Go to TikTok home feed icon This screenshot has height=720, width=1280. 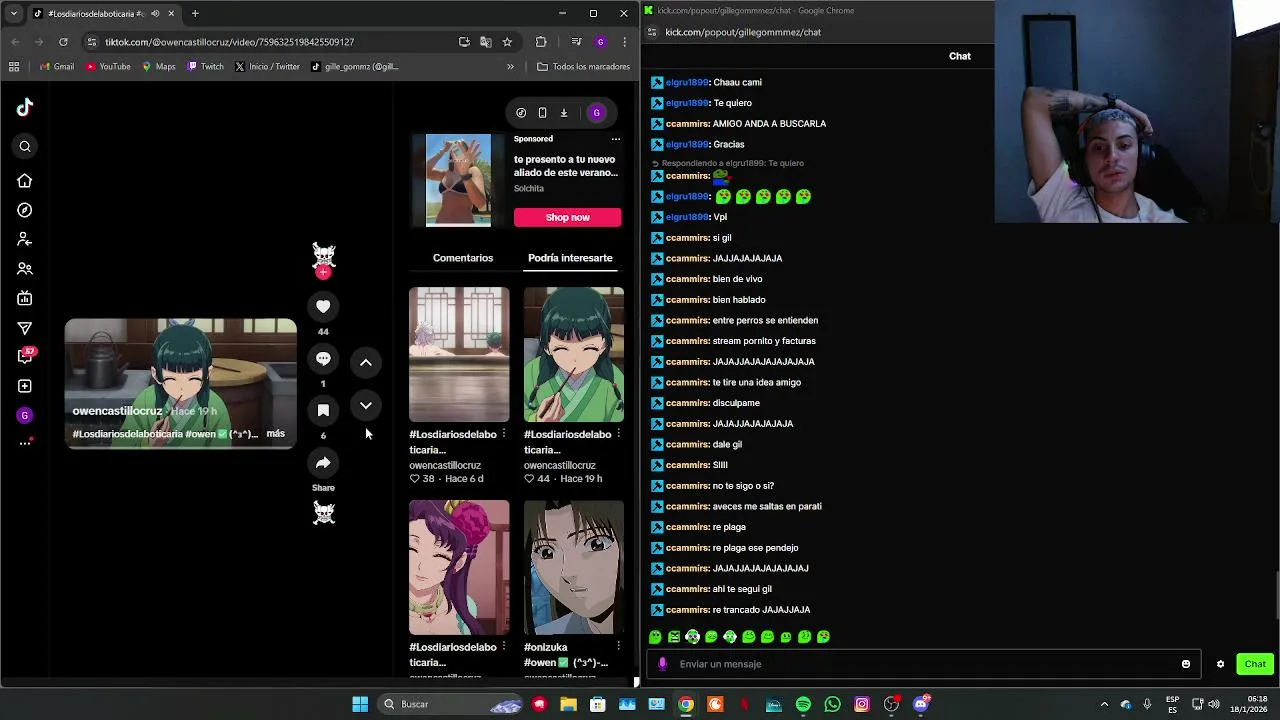coord(25,181)
